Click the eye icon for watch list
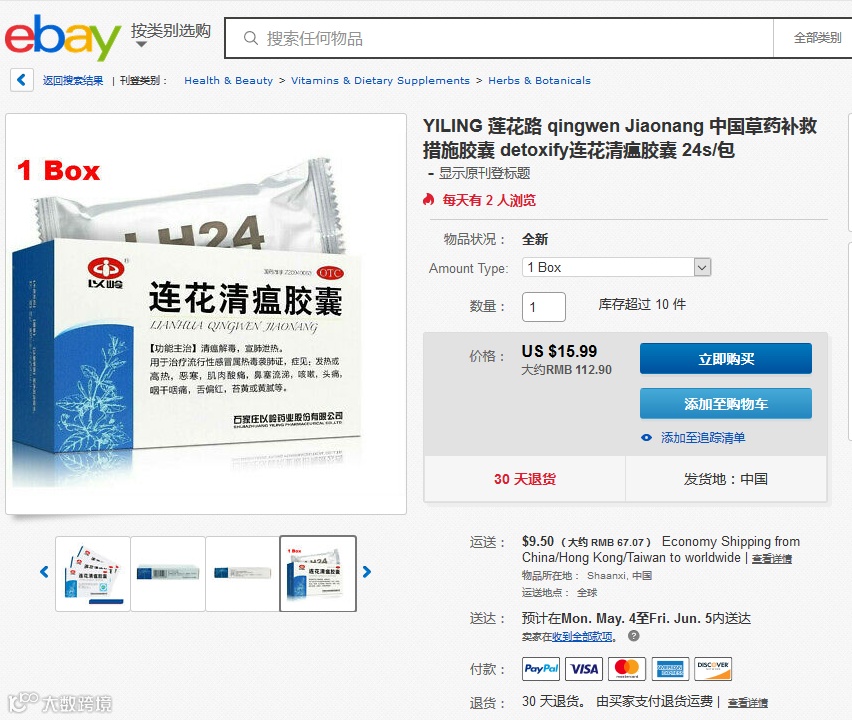This screenshot has height=720, width=852. (x=646, y=437)
